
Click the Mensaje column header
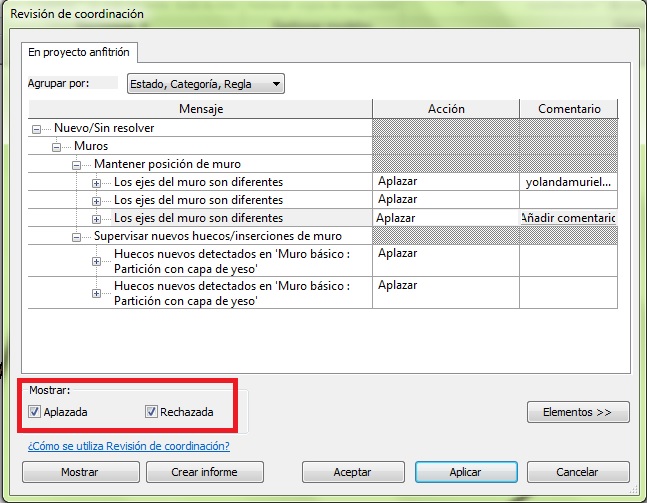[200, 108]
